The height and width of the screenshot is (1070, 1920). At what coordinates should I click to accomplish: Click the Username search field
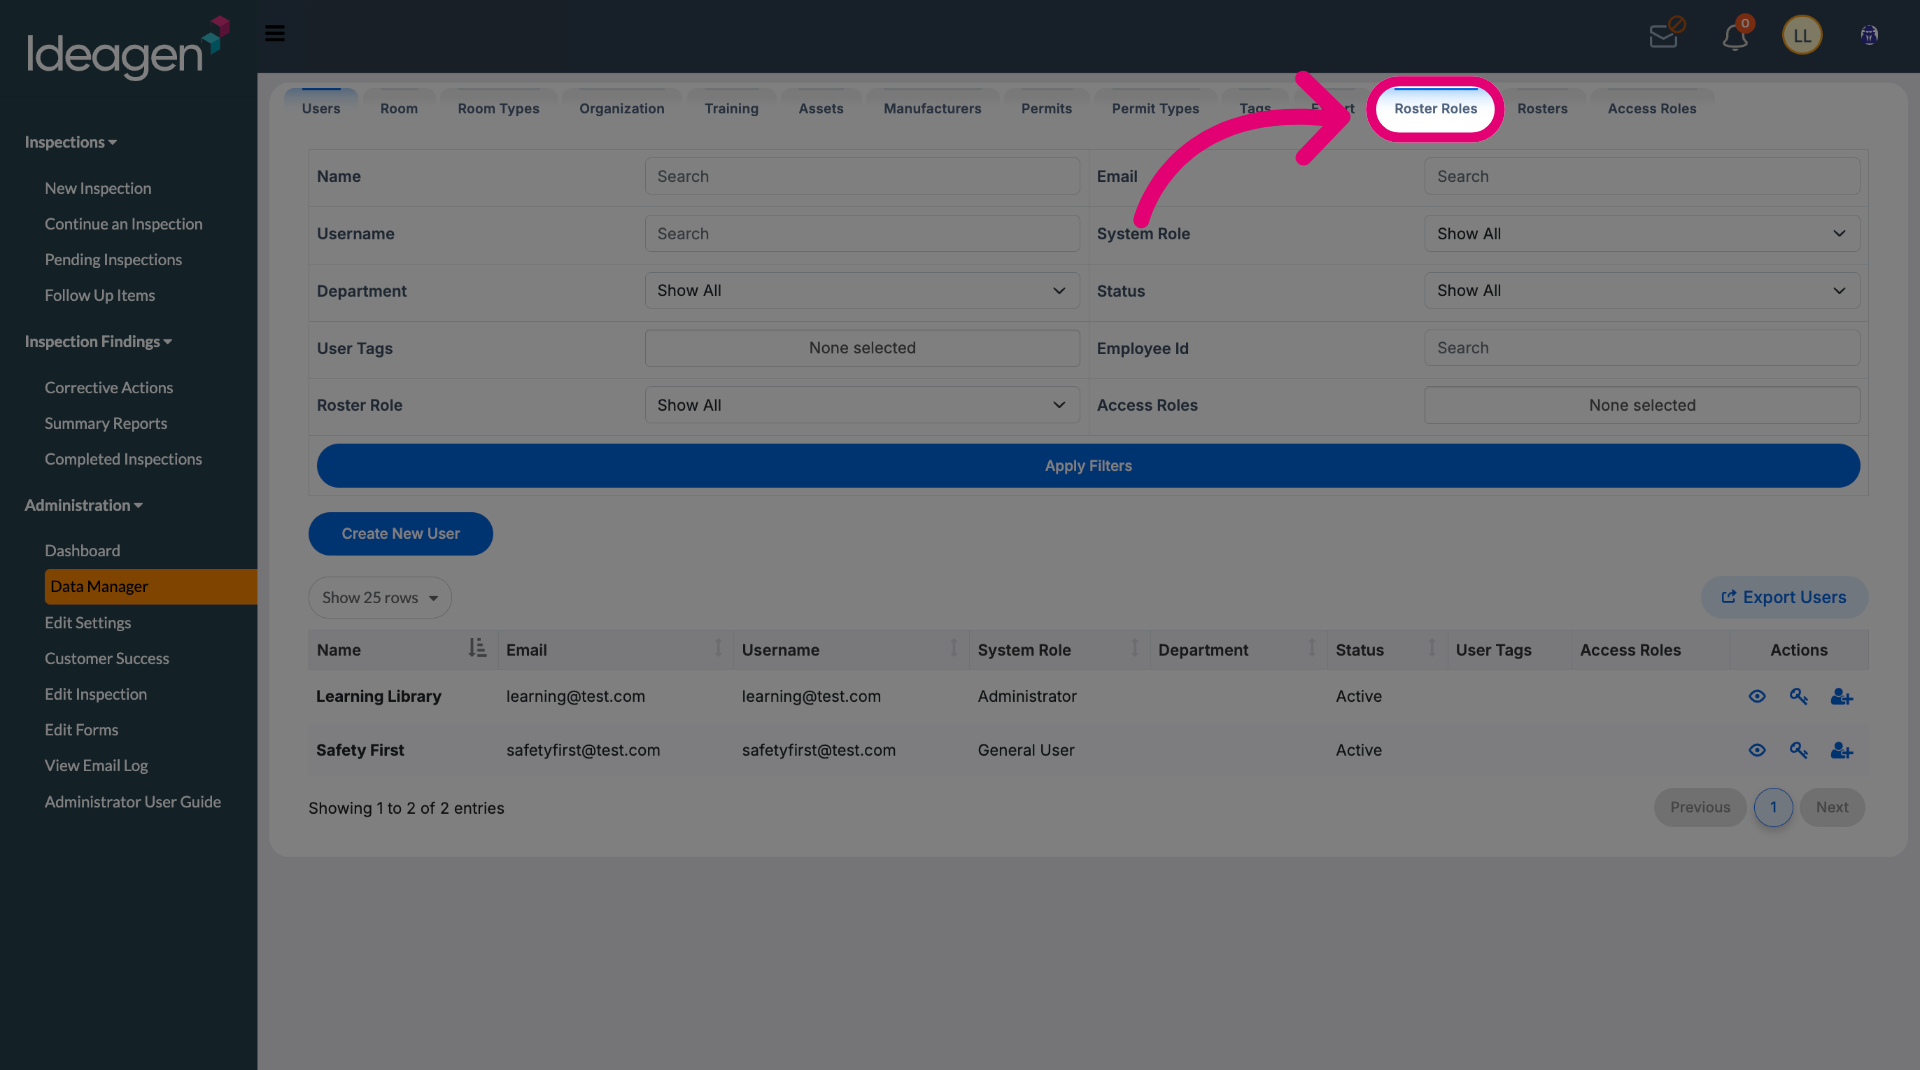point(862,234)
